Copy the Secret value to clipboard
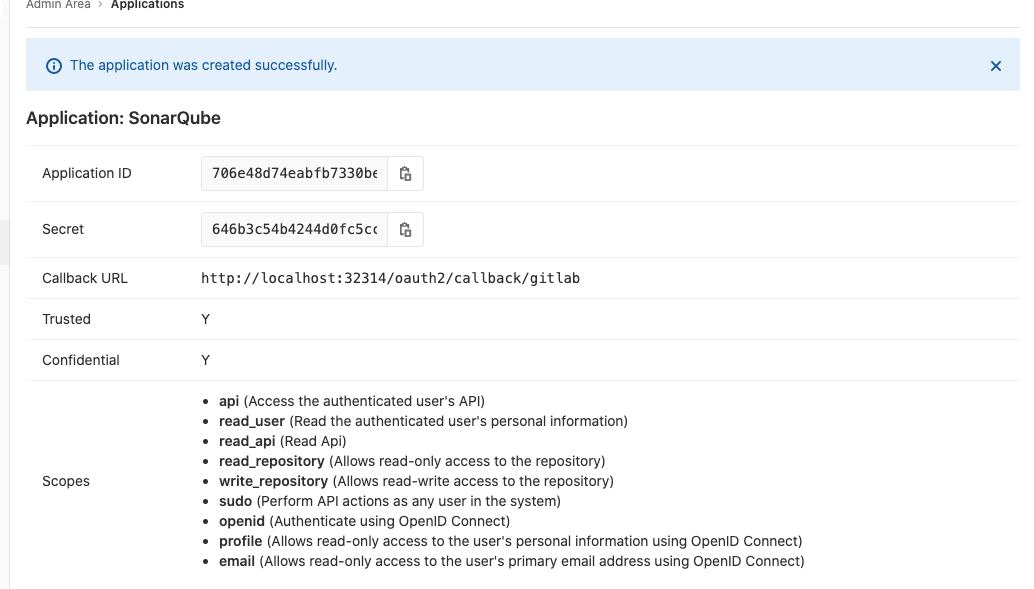Image resolution: width=1034 pixels, height=589 pixels. [x=405, y=229]
